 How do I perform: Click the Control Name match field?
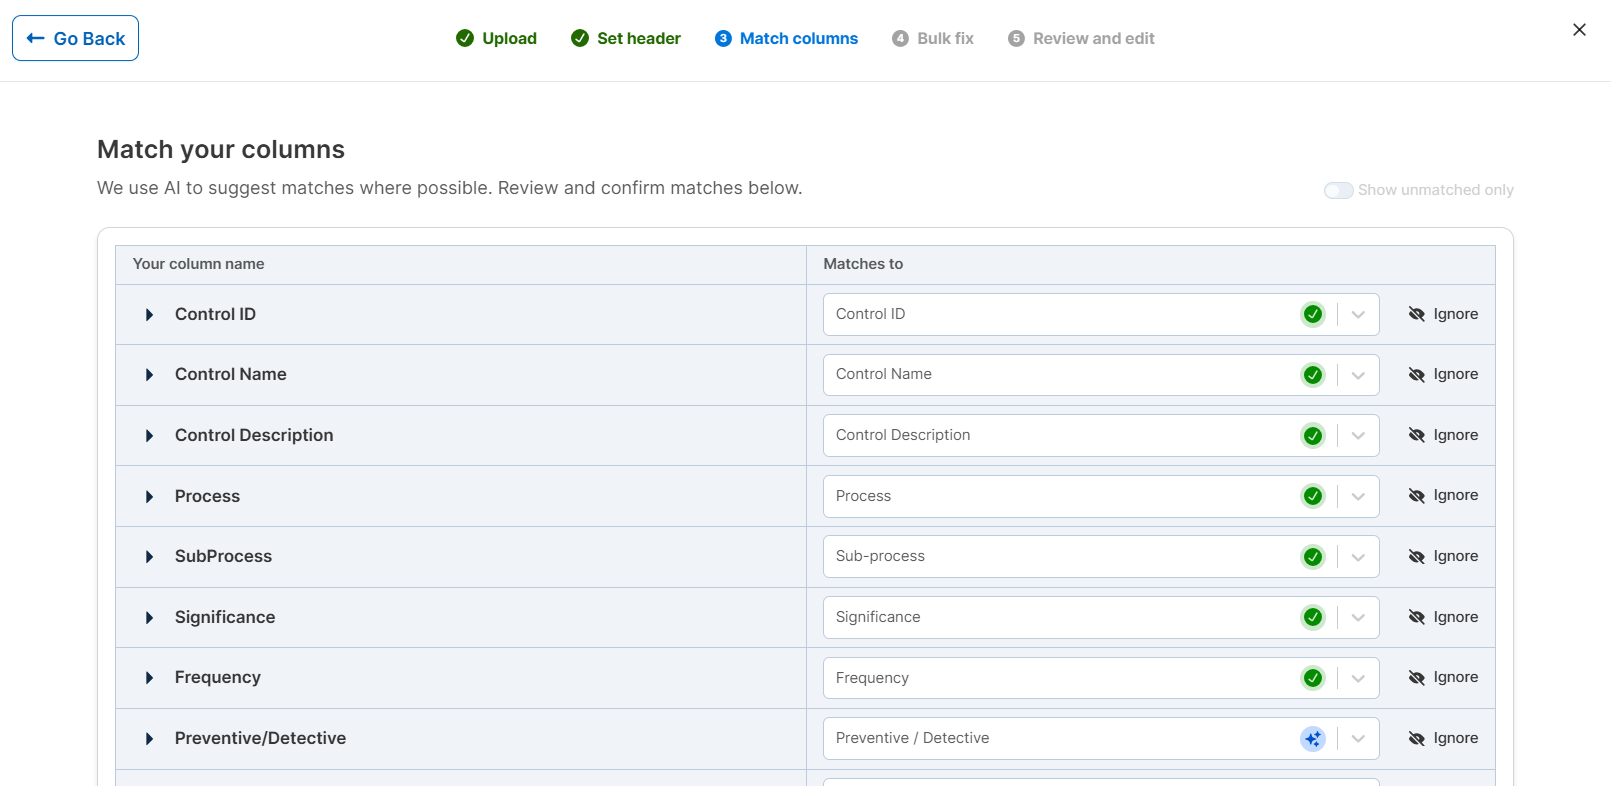point(1101,375)
